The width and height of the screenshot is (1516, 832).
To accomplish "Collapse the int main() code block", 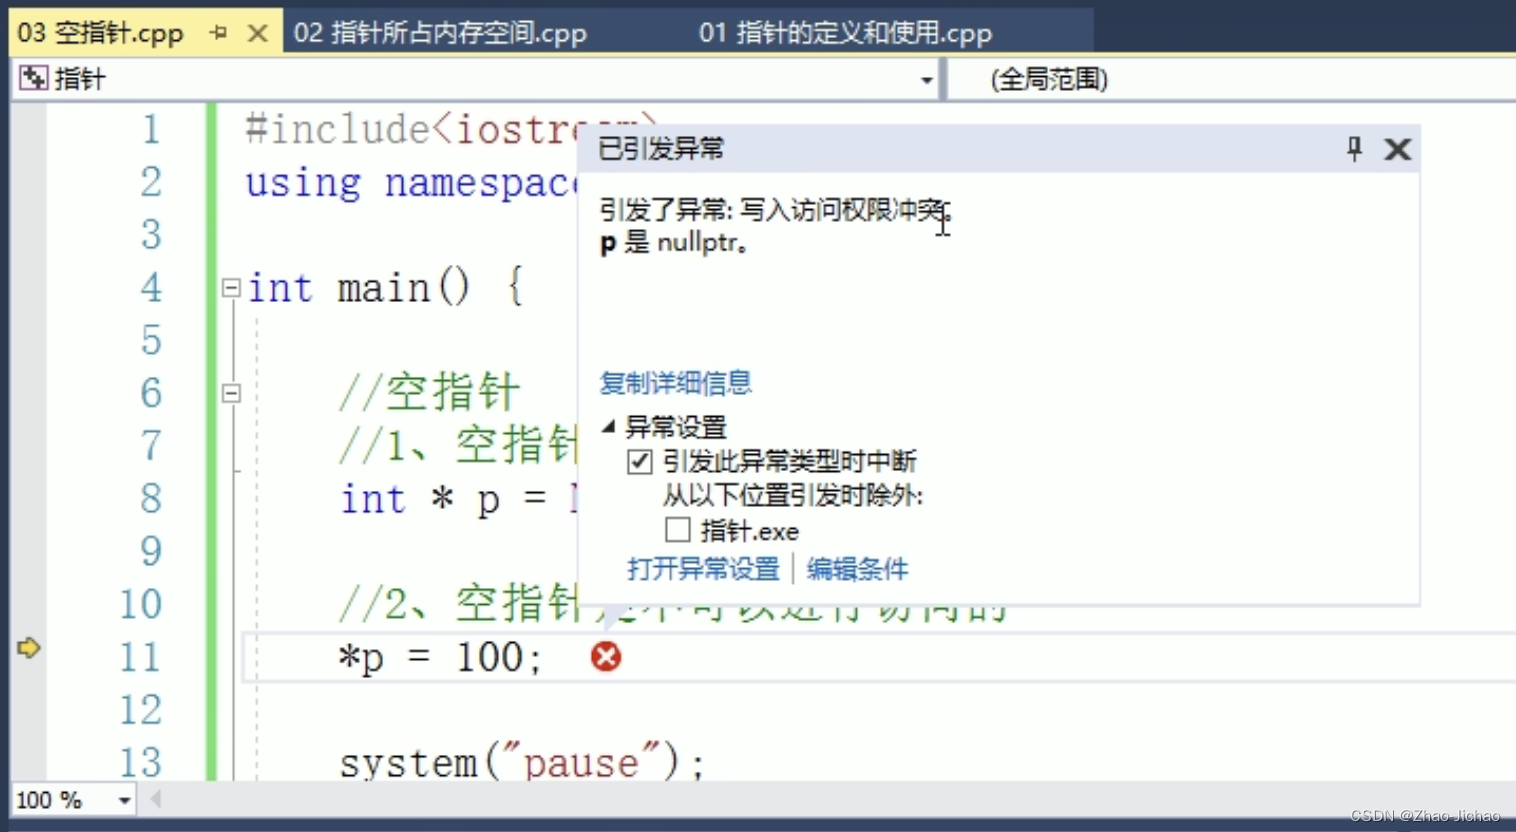I will (231, 288).
